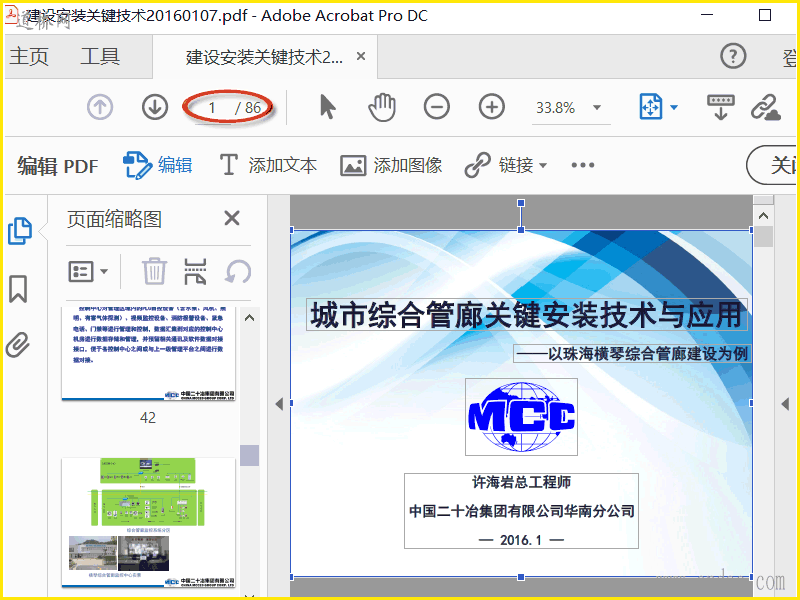Go to next page with down arrow
800x600 pixels.
[155, 108]
